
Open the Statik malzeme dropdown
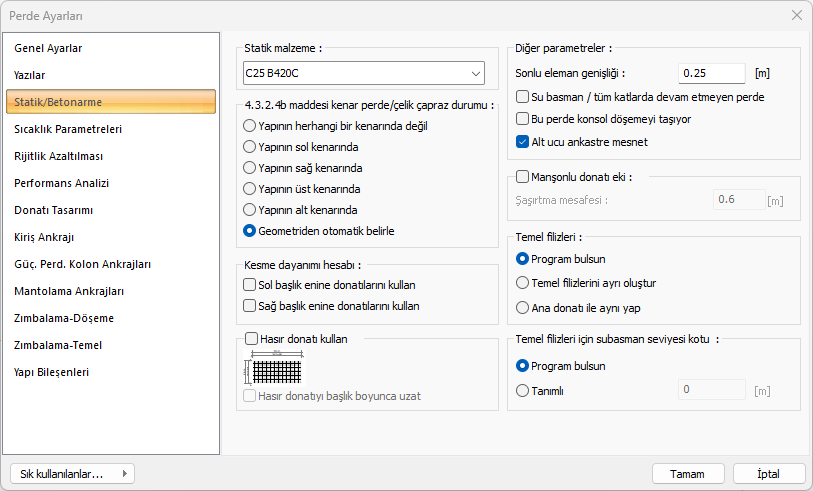click(x=364, y=73)
